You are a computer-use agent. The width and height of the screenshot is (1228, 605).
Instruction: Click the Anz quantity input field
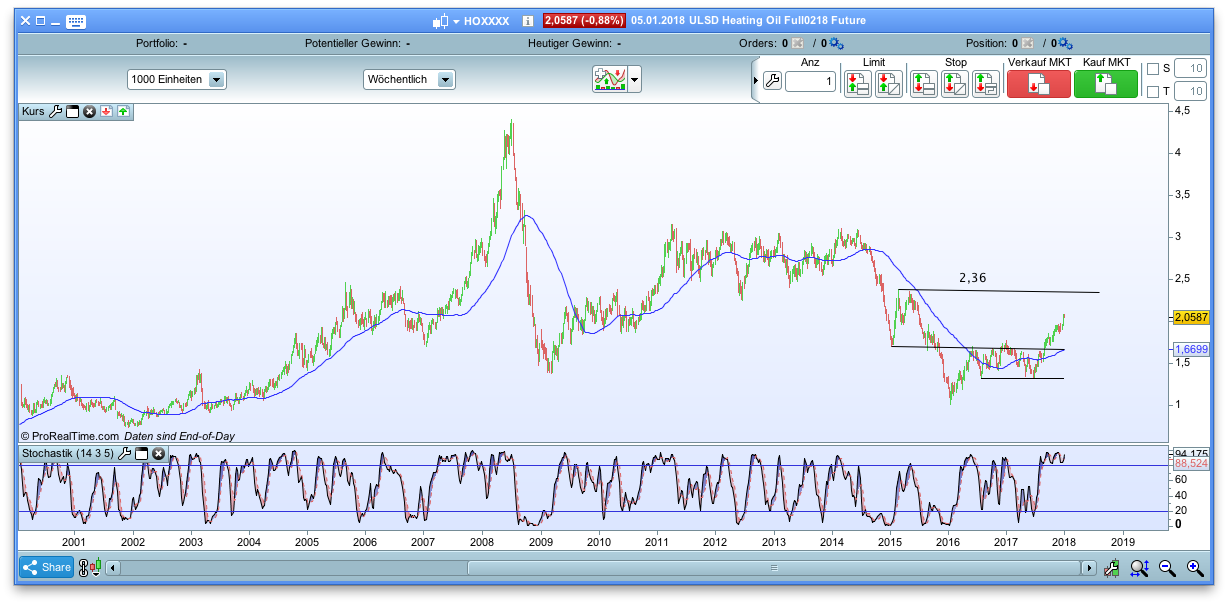tap(810, 82)
